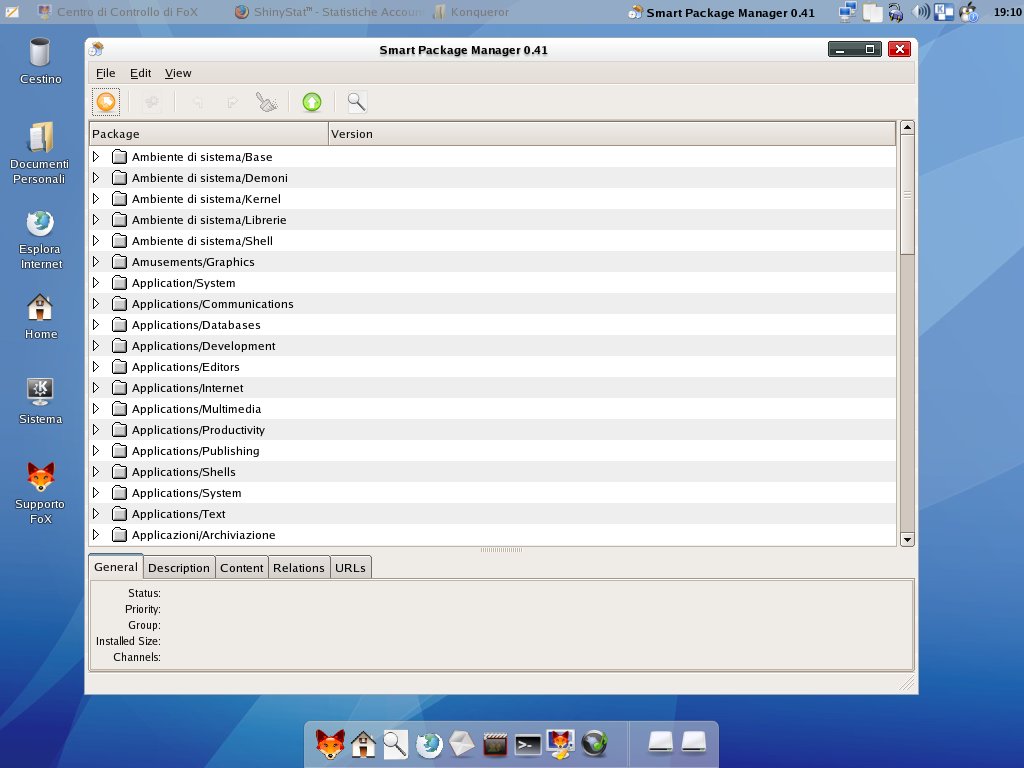Open the File menu
The height and width of the screenshot is (768, 1024).
coord(105,73)
